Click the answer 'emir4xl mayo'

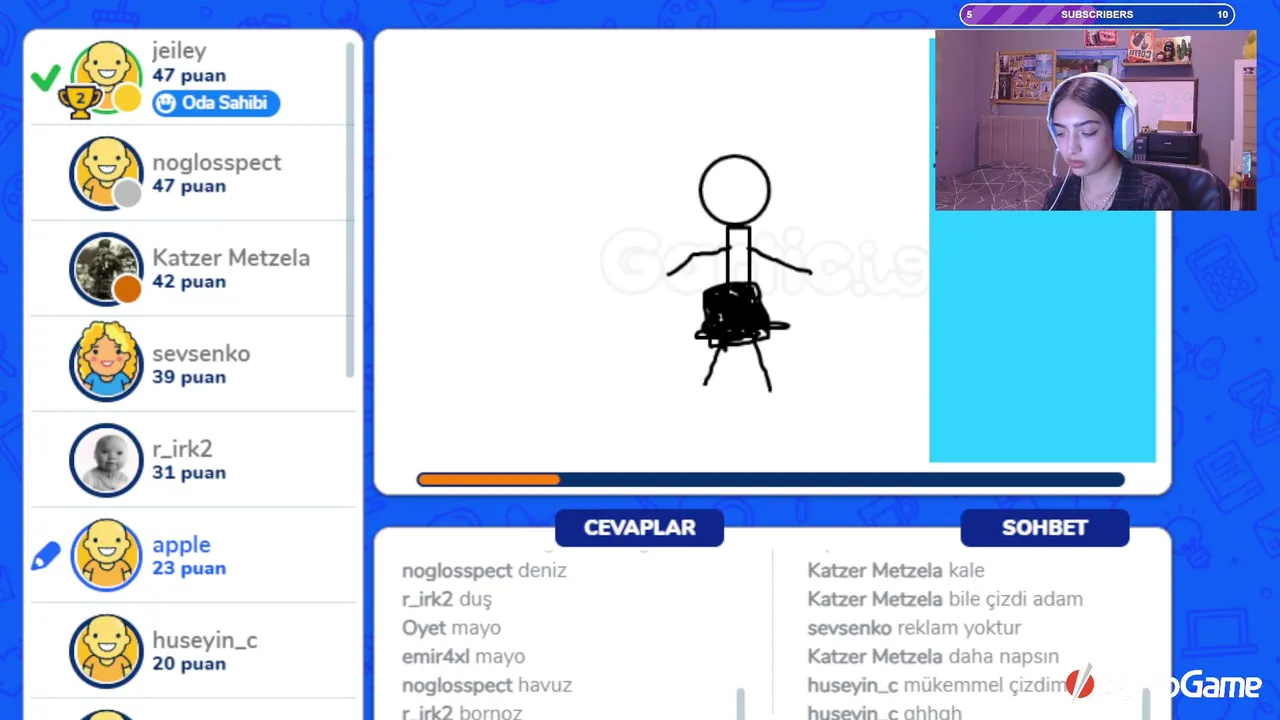coord(463,657)
